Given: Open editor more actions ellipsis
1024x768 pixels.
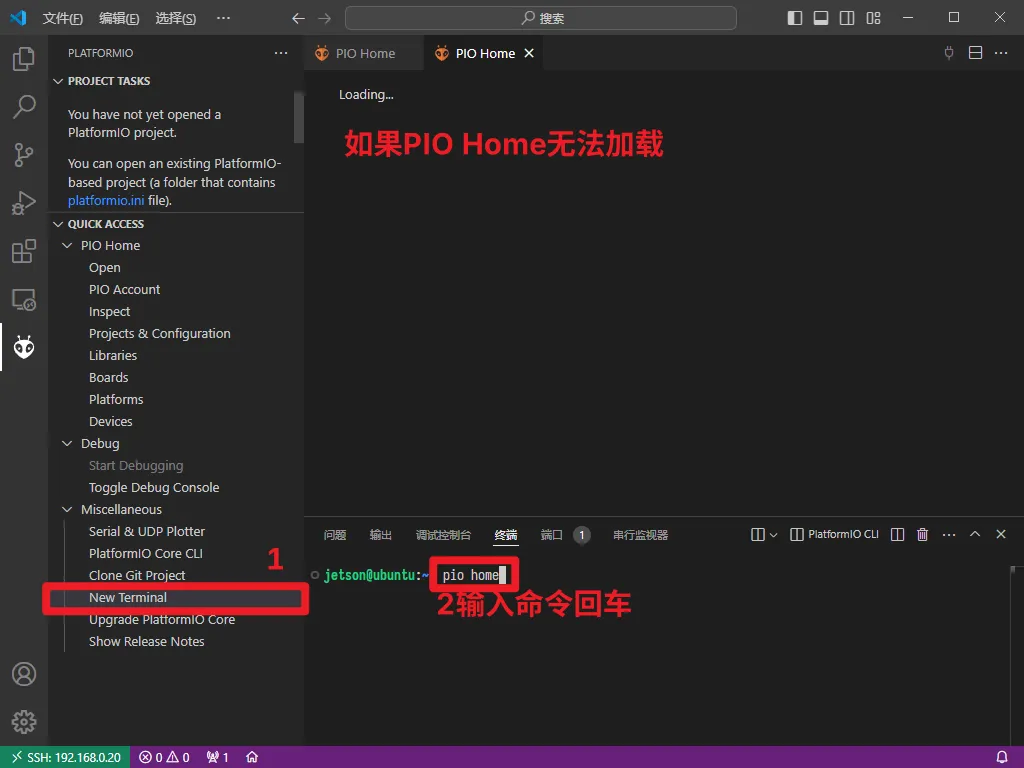Looking at the screenshot, I should 1001,53.
